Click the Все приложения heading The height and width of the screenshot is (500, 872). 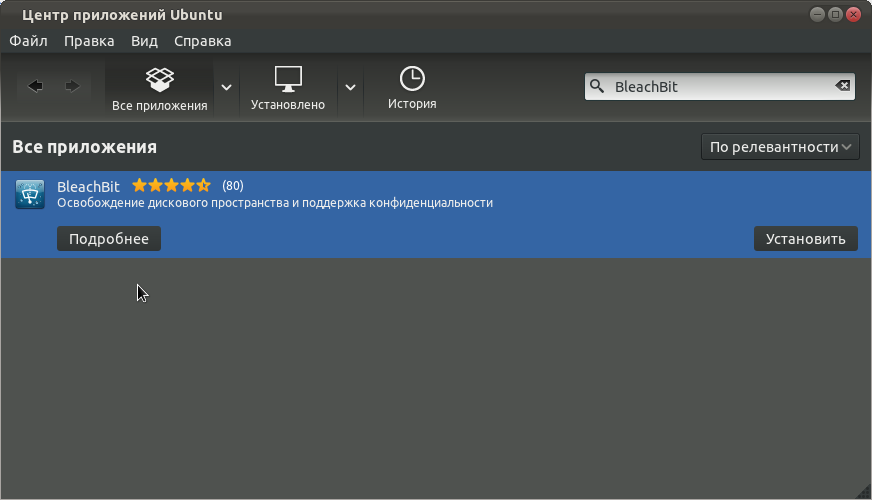click(85, 147)
